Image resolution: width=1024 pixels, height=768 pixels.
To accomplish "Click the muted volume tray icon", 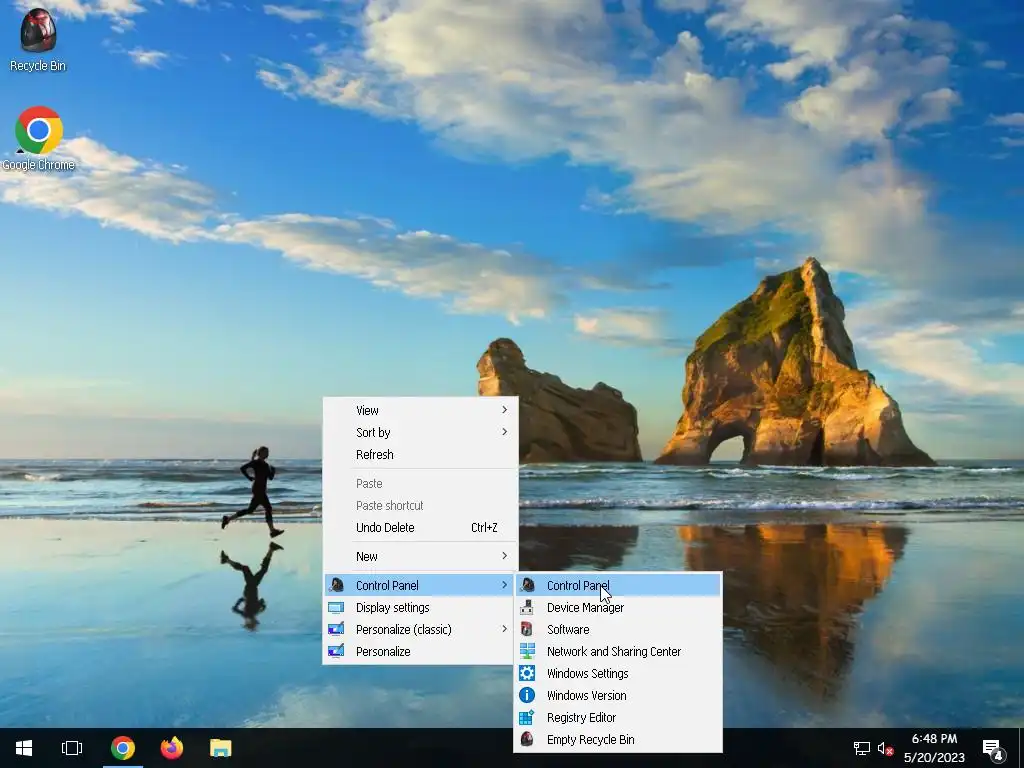I will pos(886,748).
